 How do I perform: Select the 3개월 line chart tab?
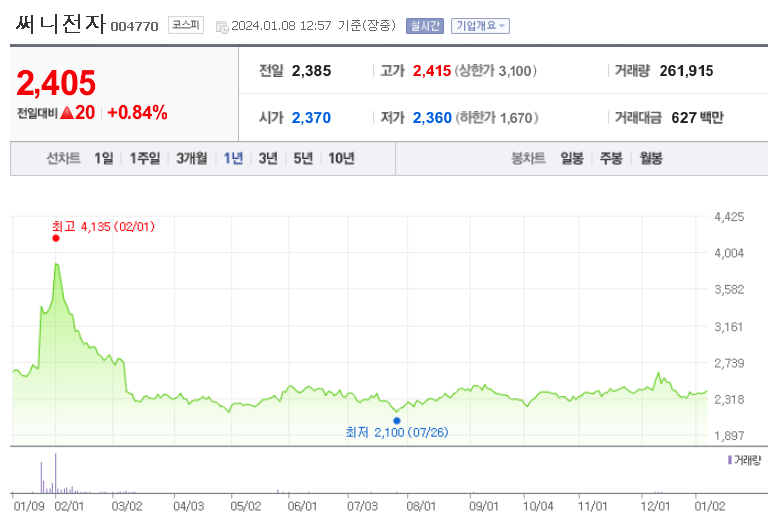[192, 158]
